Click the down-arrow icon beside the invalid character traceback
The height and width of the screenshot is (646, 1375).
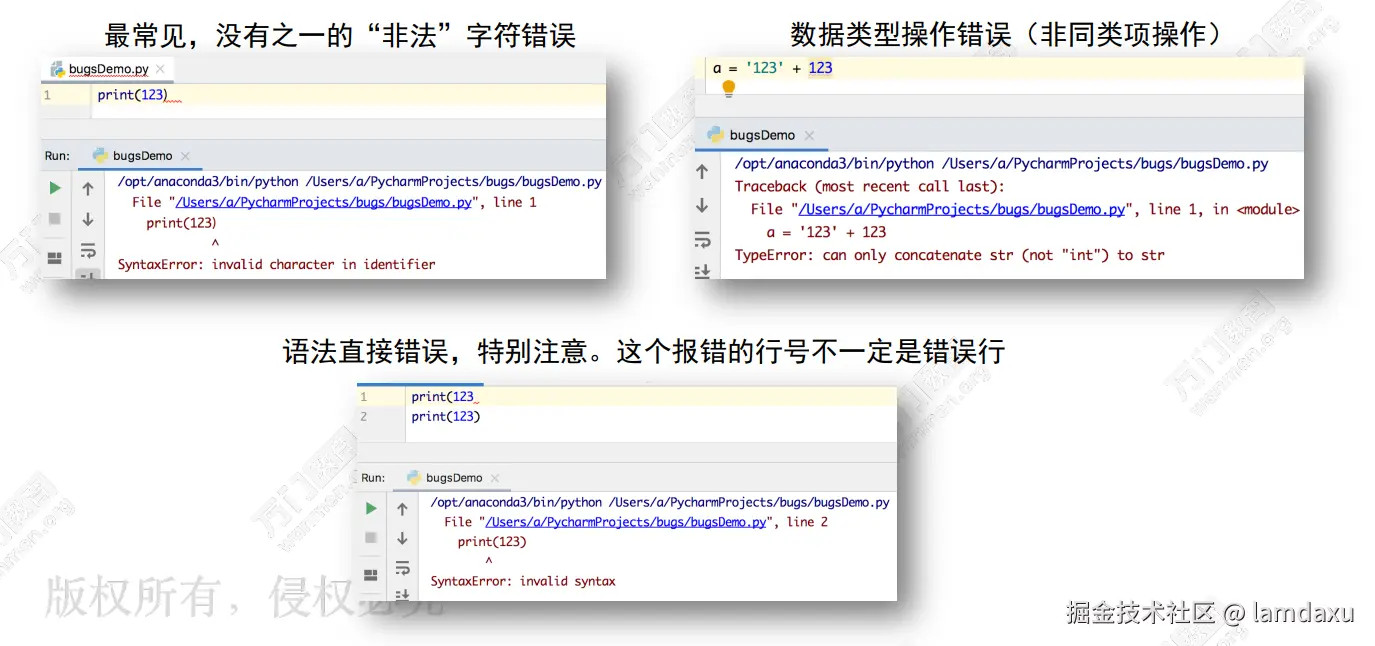click(x=88, y=219)
